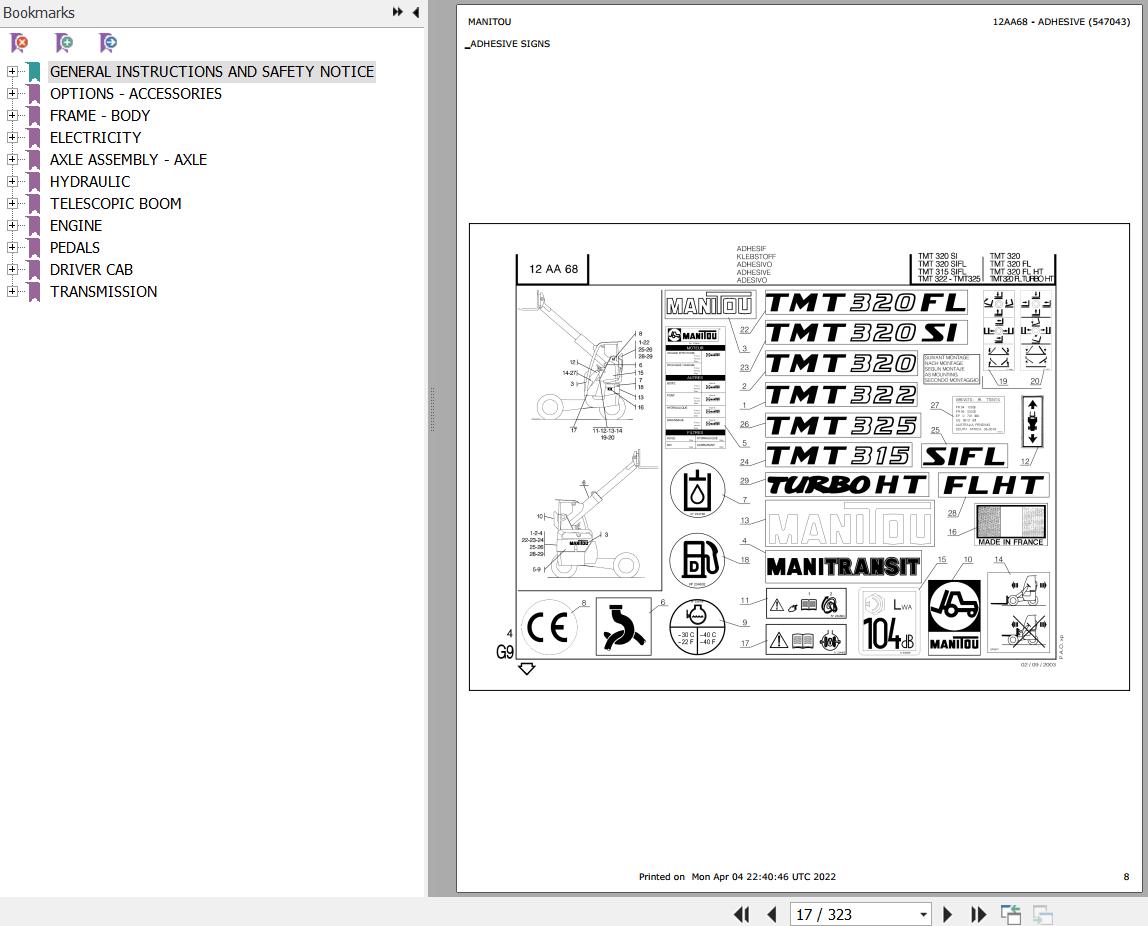Click the CE mark decal in diagram
The image size is (1148, 926).
click(x=548, y=627)
